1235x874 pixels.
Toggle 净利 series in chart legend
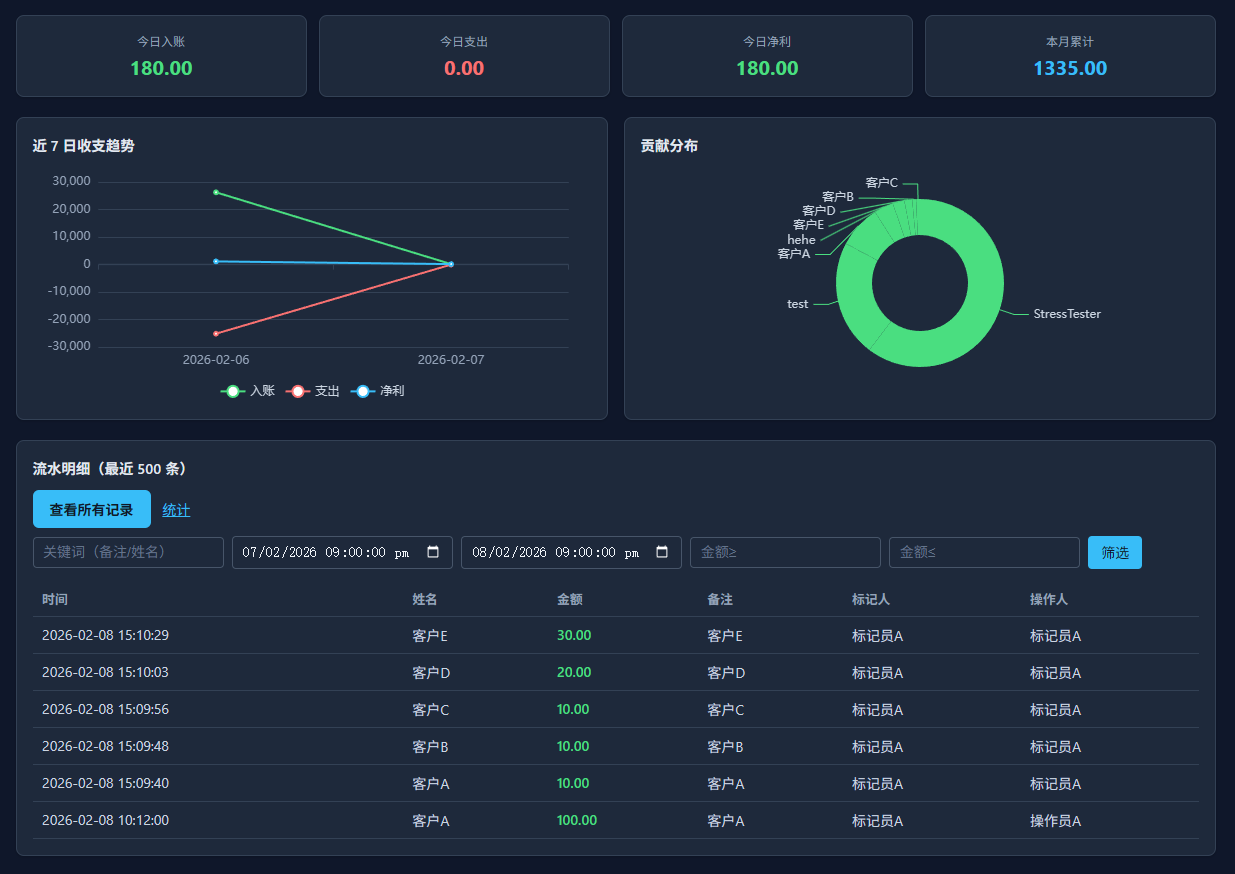pos(378,391)
